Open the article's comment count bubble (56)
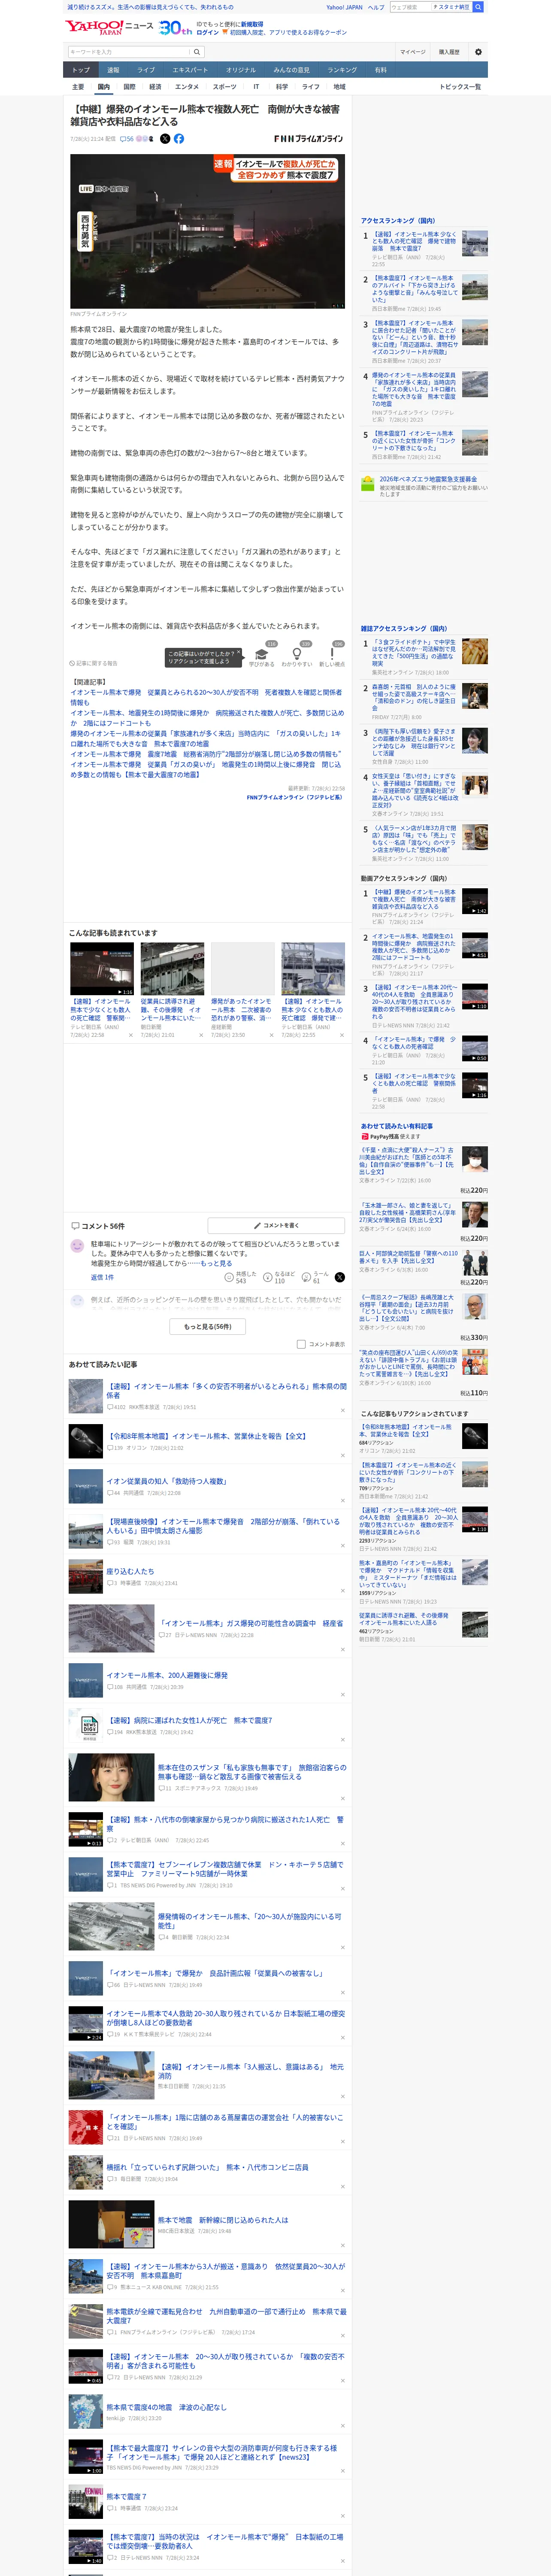Viewport: 551px width, 2576px height. 127,139
